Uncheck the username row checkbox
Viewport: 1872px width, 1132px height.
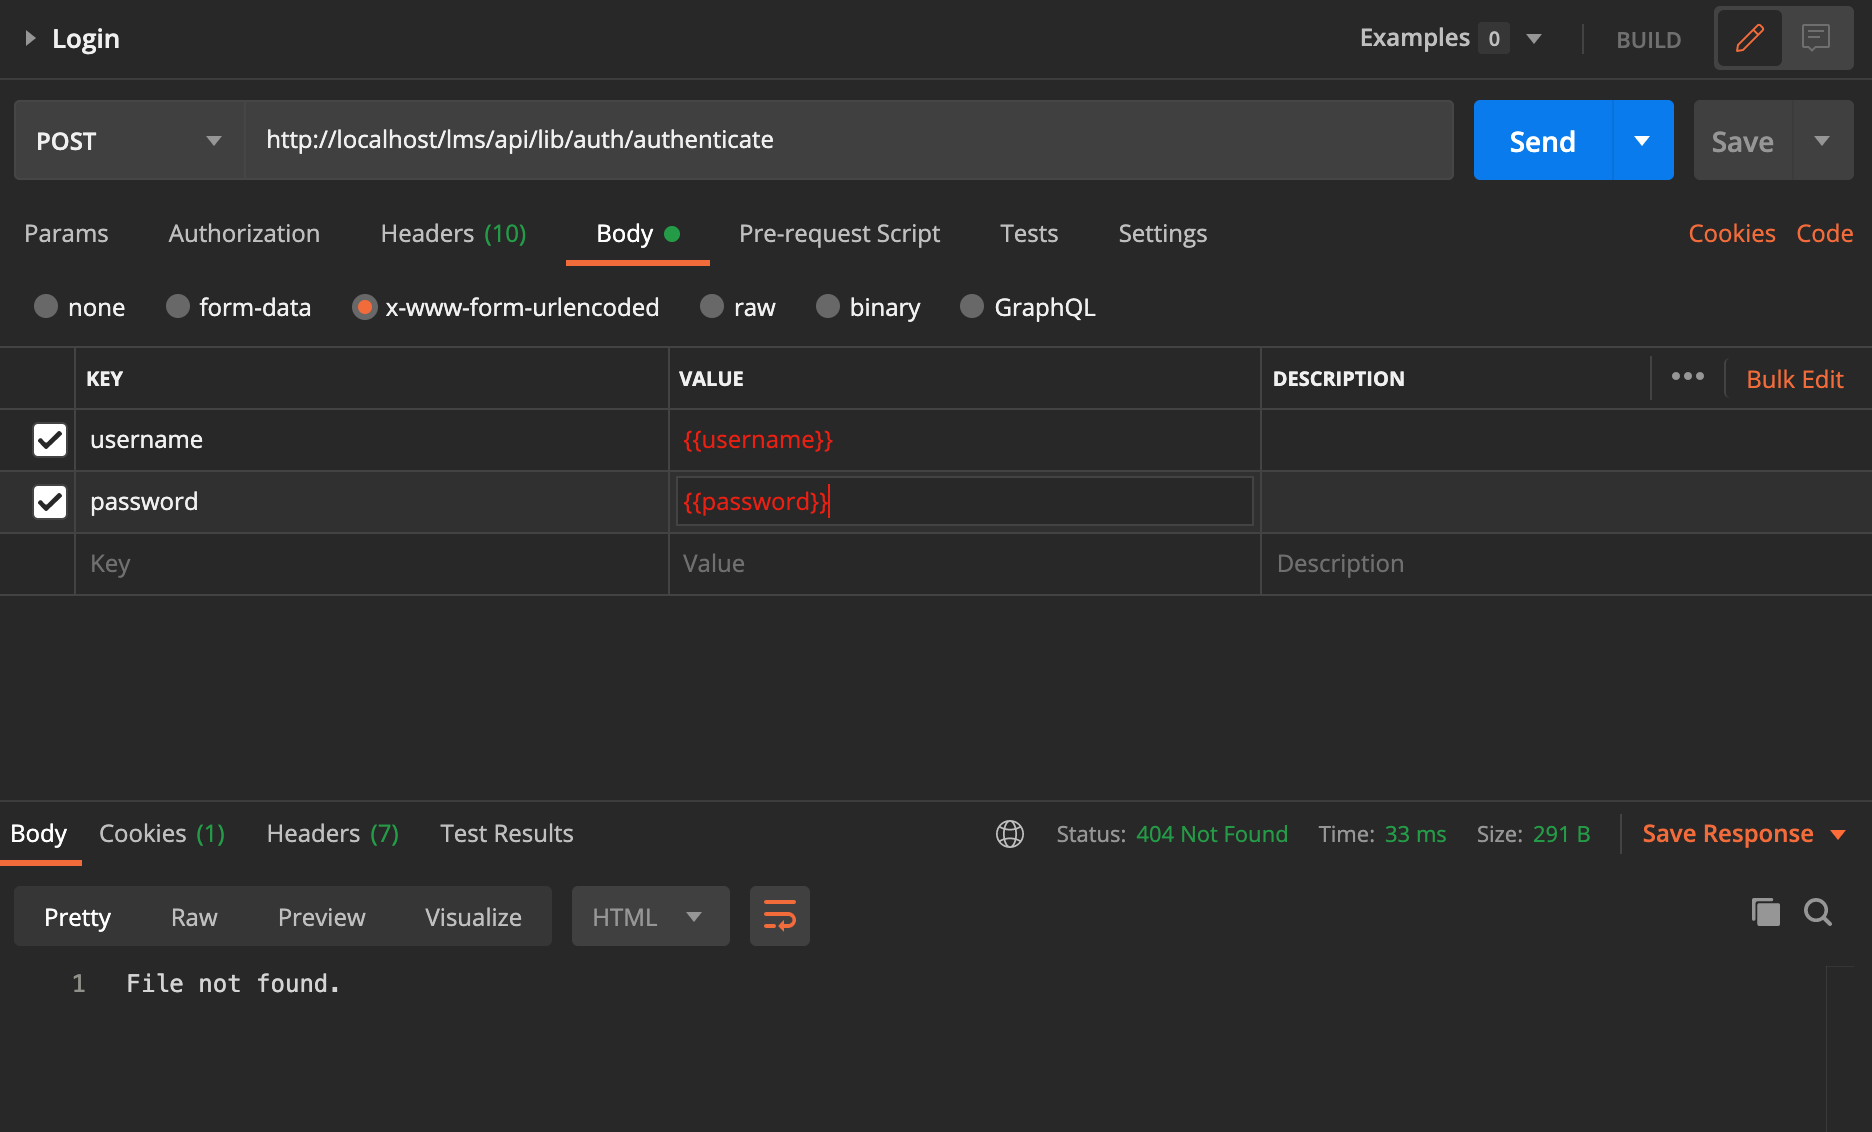[50, 440]
